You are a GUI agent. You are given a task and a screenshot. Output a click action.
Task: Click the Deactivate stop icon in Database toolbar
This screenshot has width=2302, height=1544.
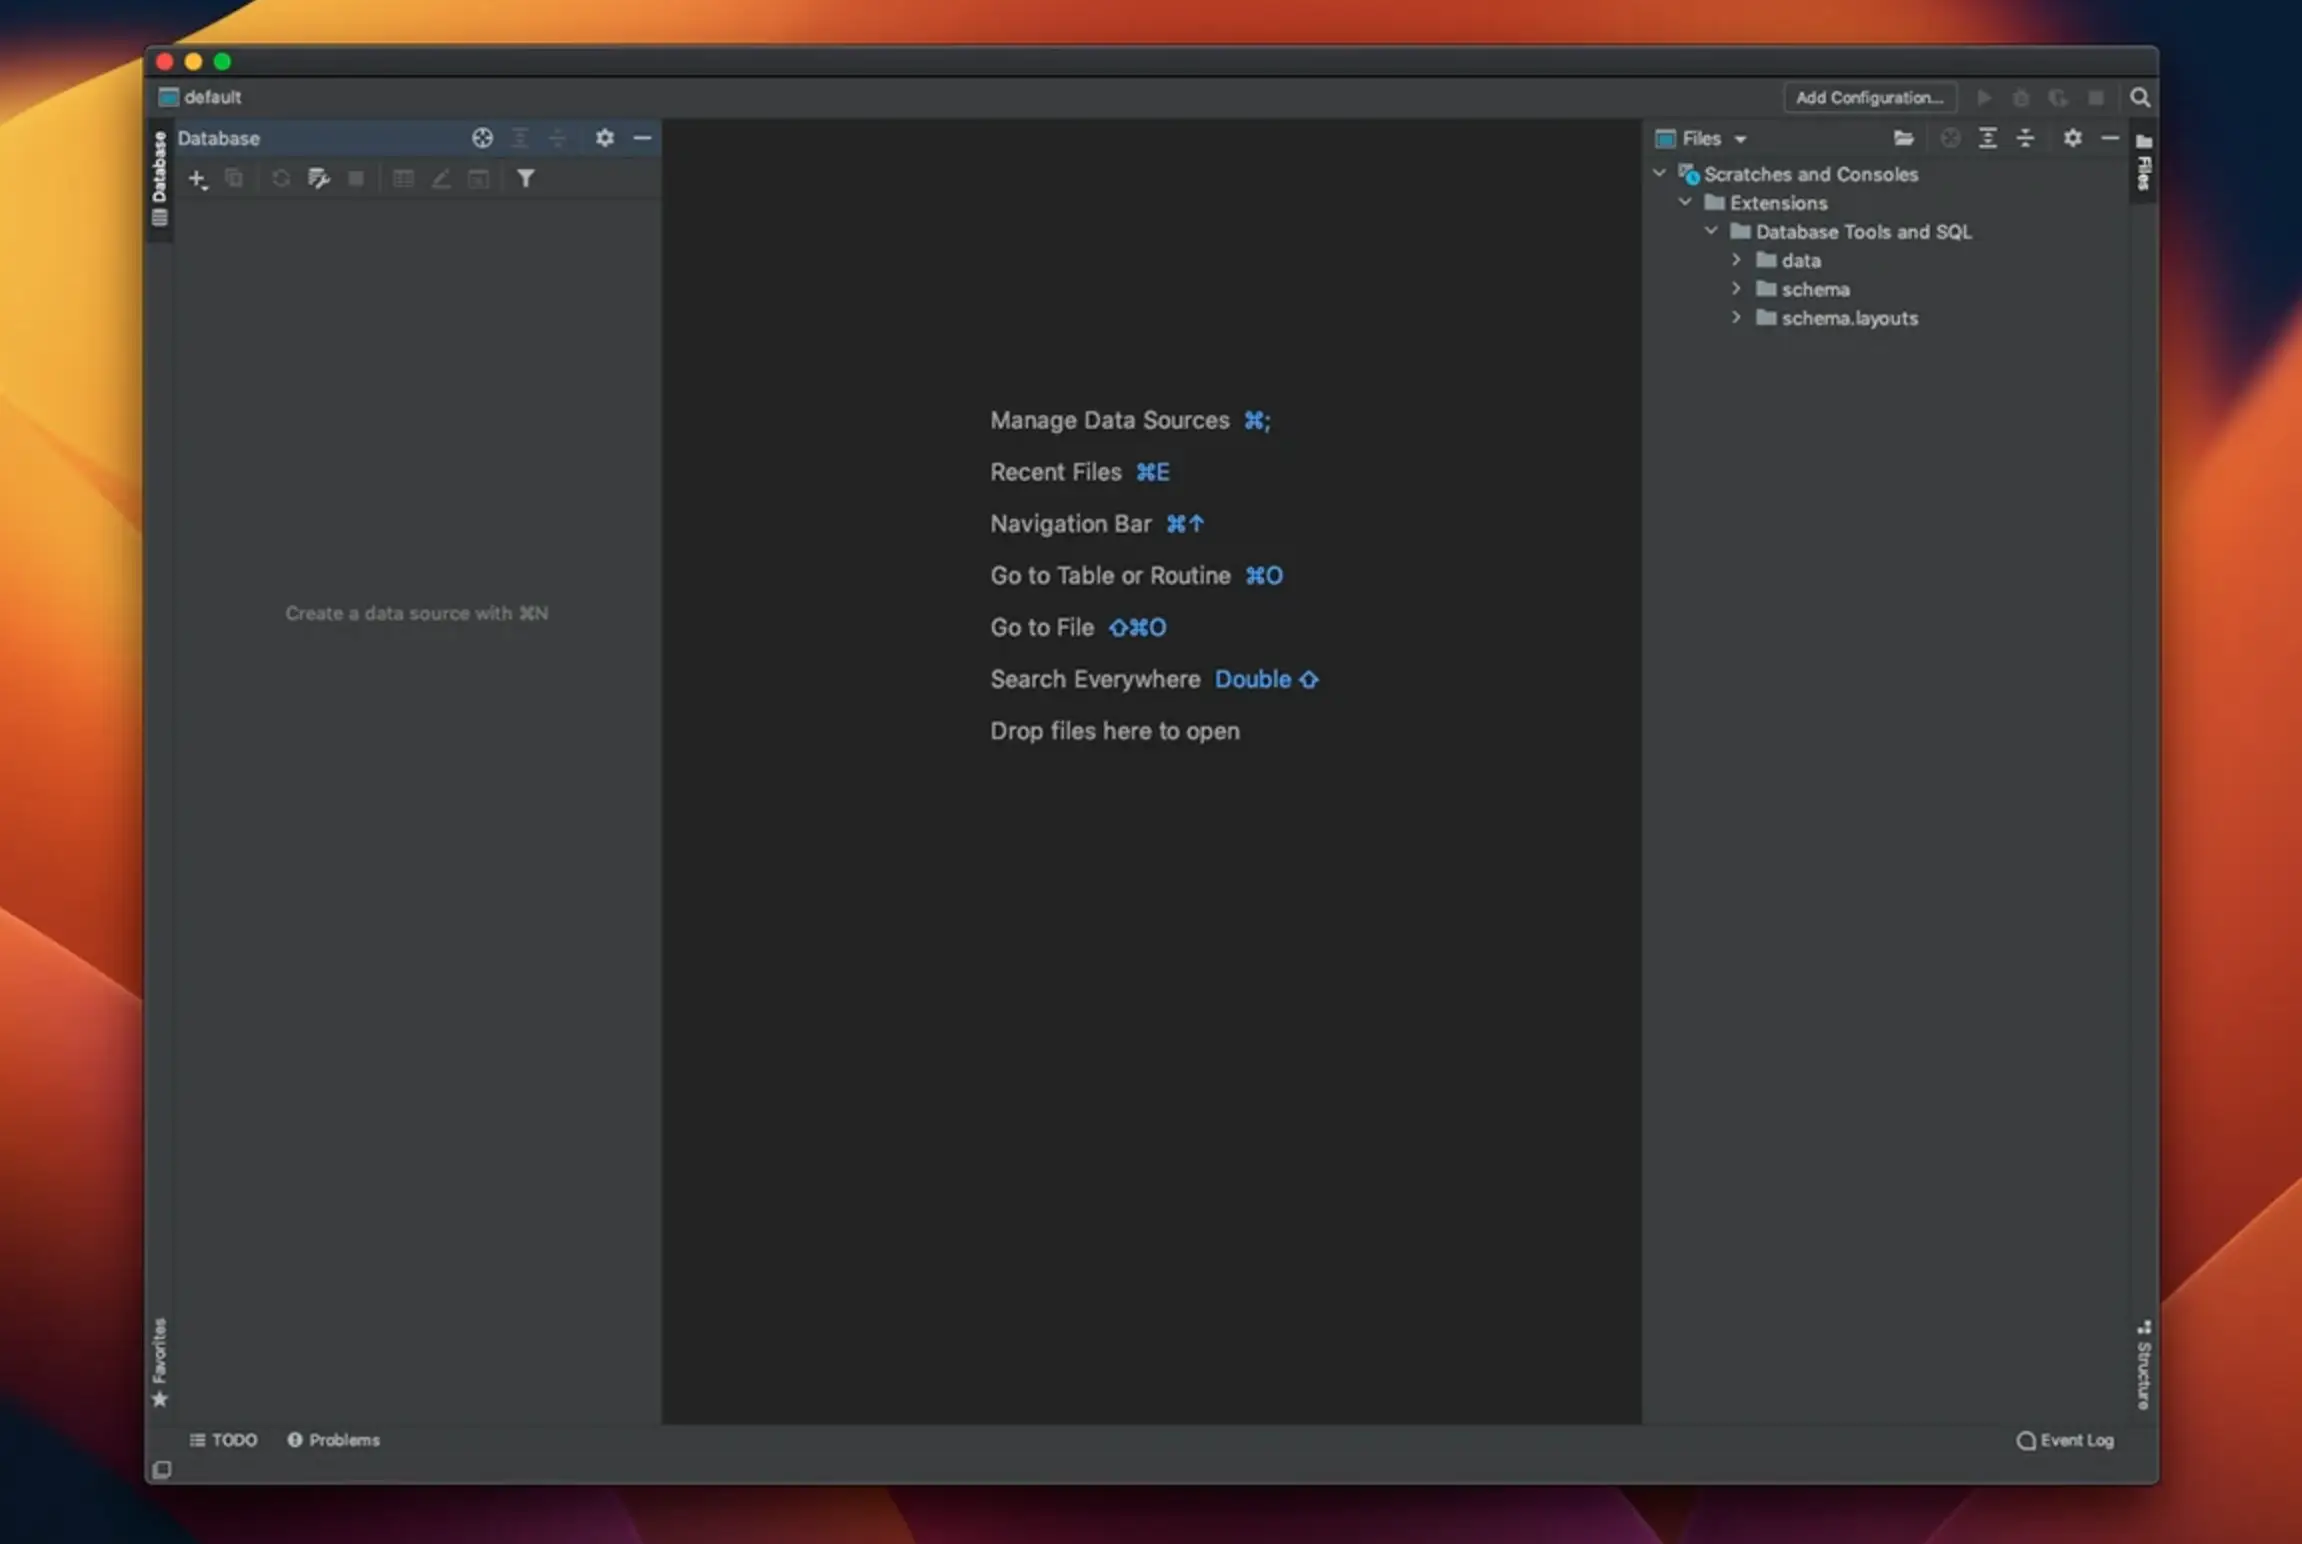click(356, 179)
